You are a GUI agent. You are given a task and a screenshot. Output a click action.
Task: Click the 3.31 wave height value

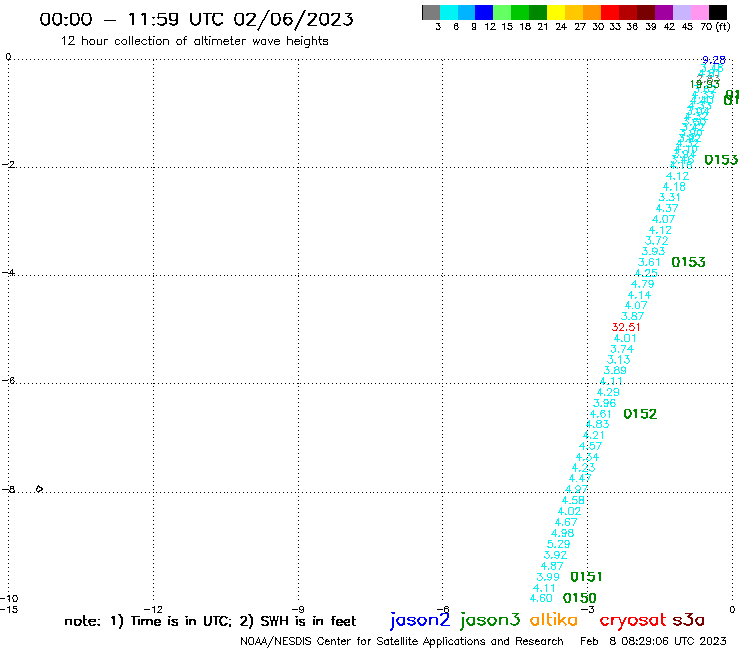pyautogui.click(x=669, y=197)
